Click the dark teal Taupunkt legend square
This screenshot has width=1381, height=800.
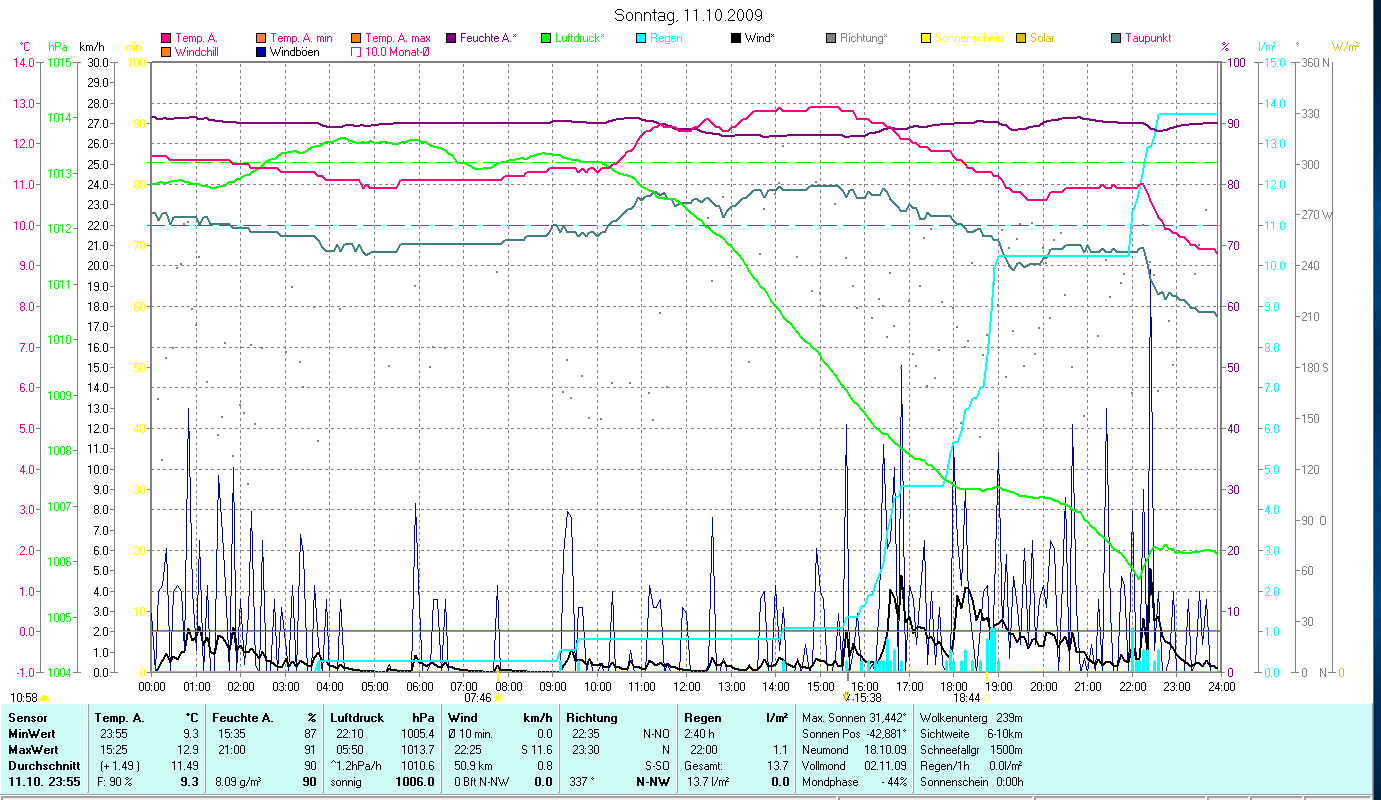(1116, 38)
